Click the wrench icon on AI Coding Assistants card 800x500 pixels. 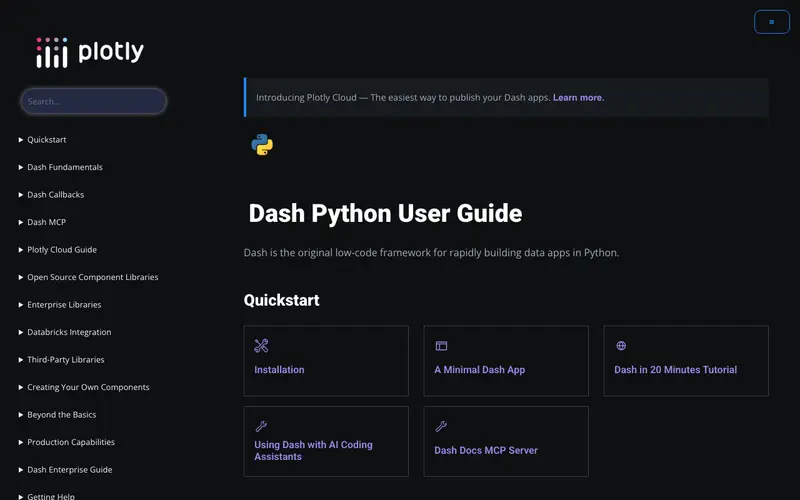tap(261, 426)
